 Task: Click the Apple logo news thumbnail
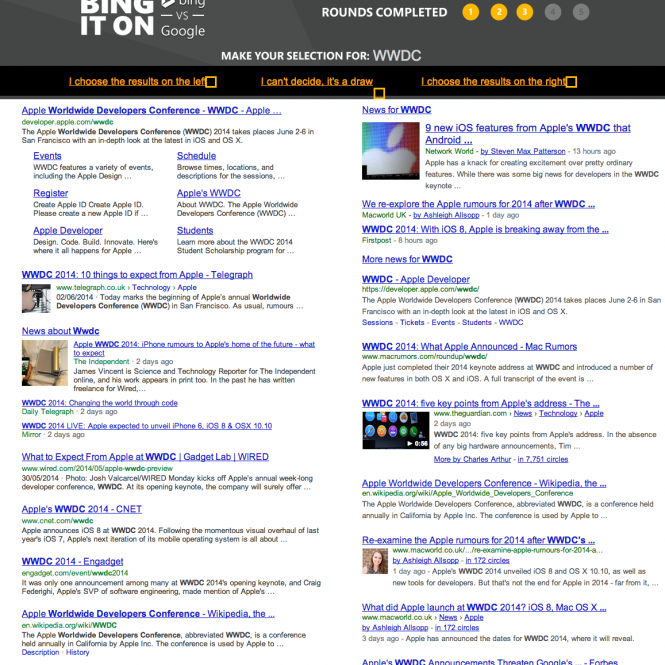391,151
